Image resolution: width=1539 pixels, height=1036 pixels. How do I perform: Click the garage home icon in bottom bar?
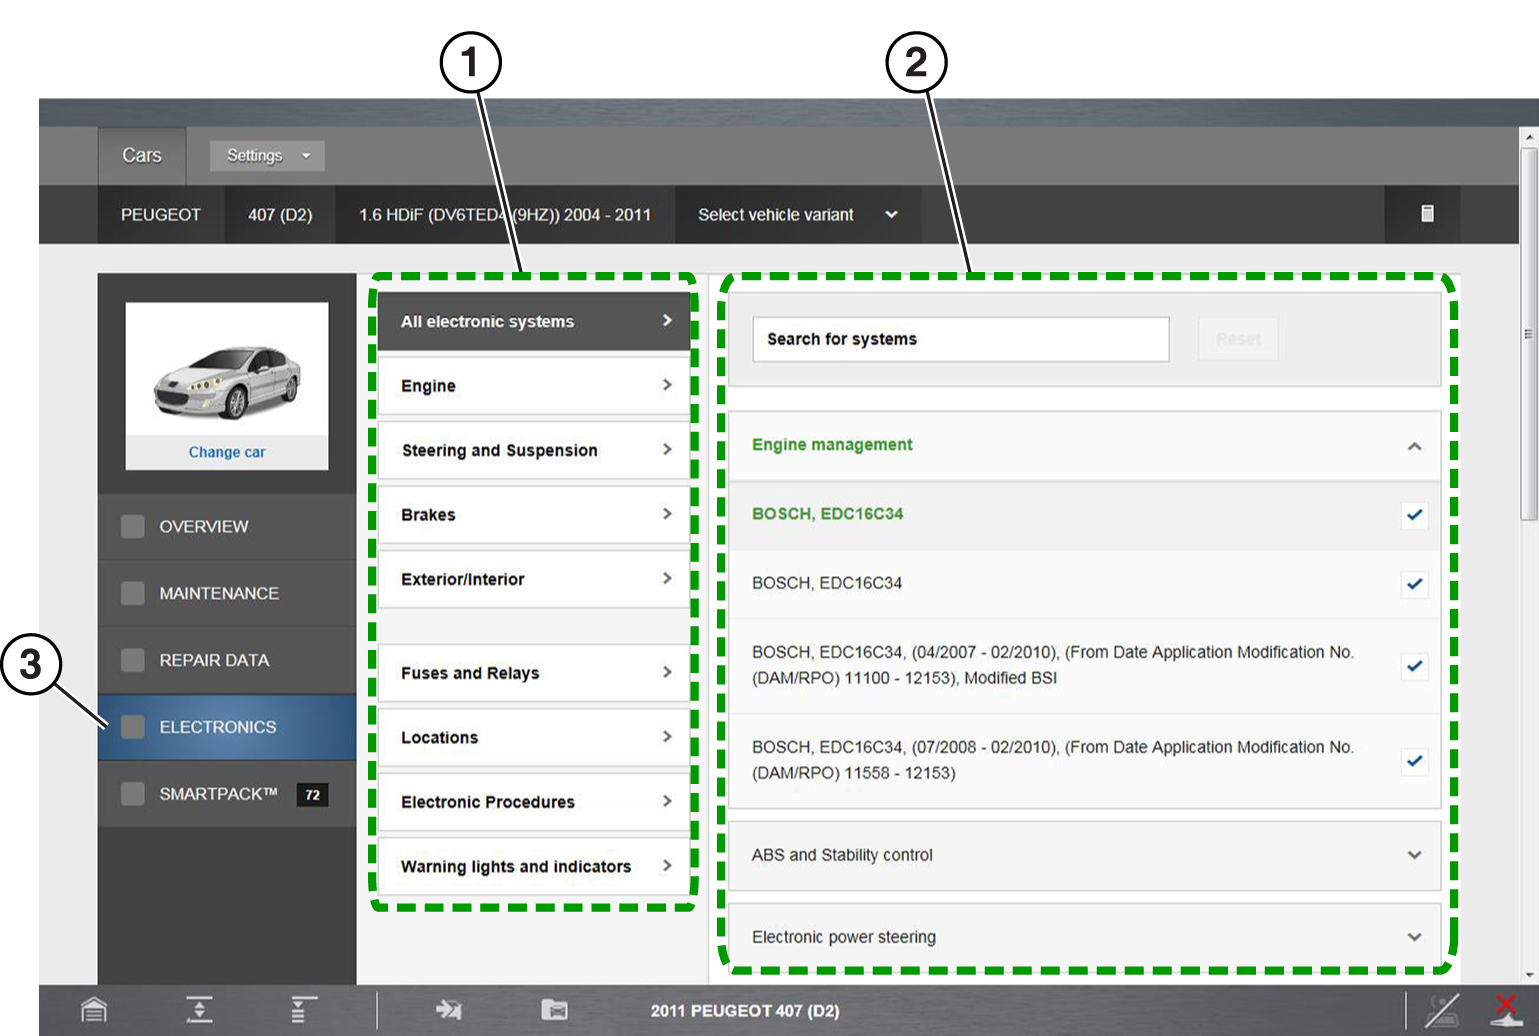coord(94,1010)
